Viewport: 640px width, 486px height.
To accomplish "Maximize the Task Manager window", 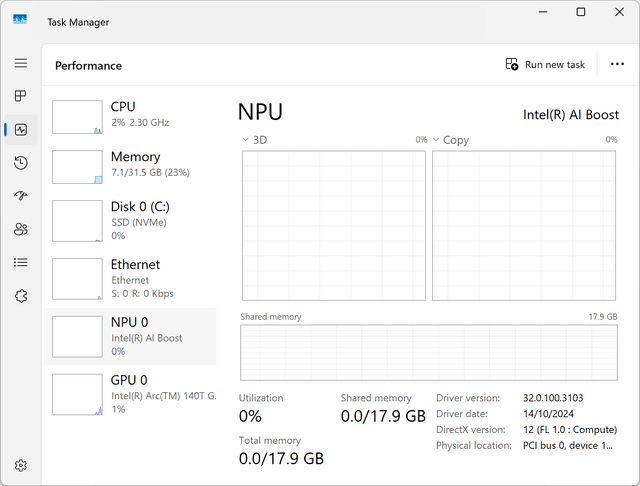I will (581, 12).
